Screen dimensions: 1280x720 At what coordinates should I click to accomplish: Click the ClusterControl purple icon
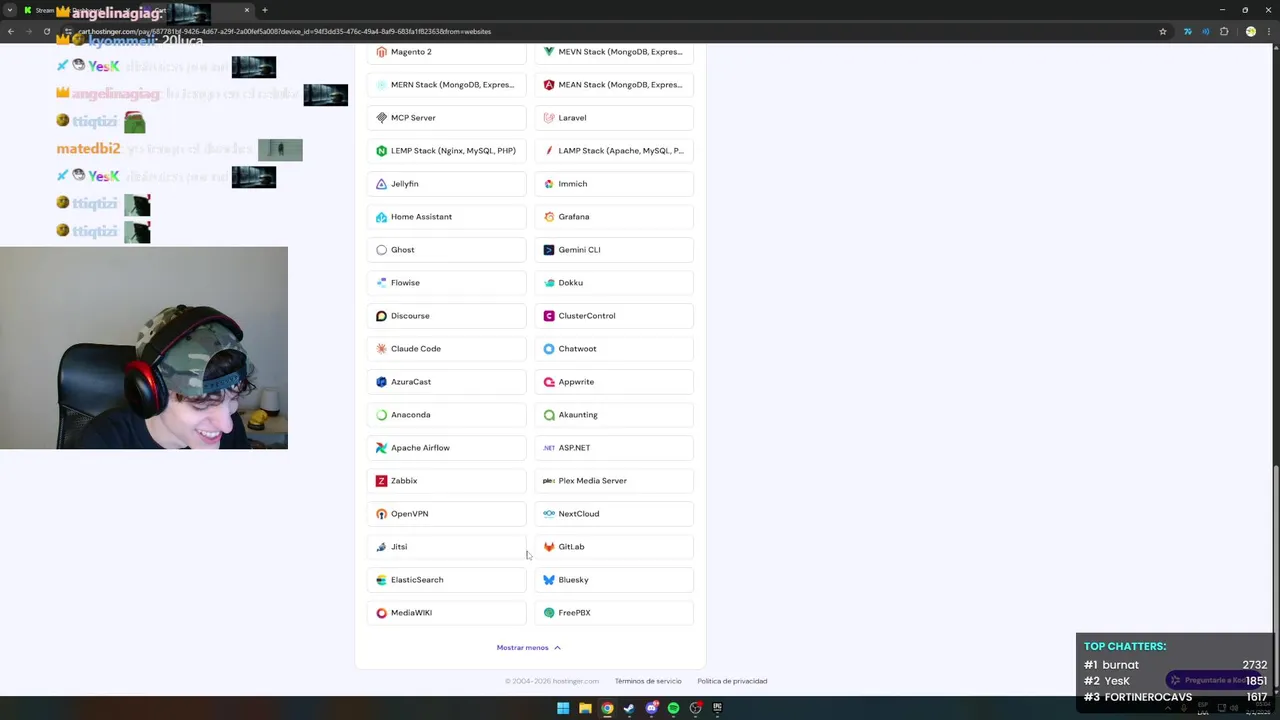click(x=549, y=316)
